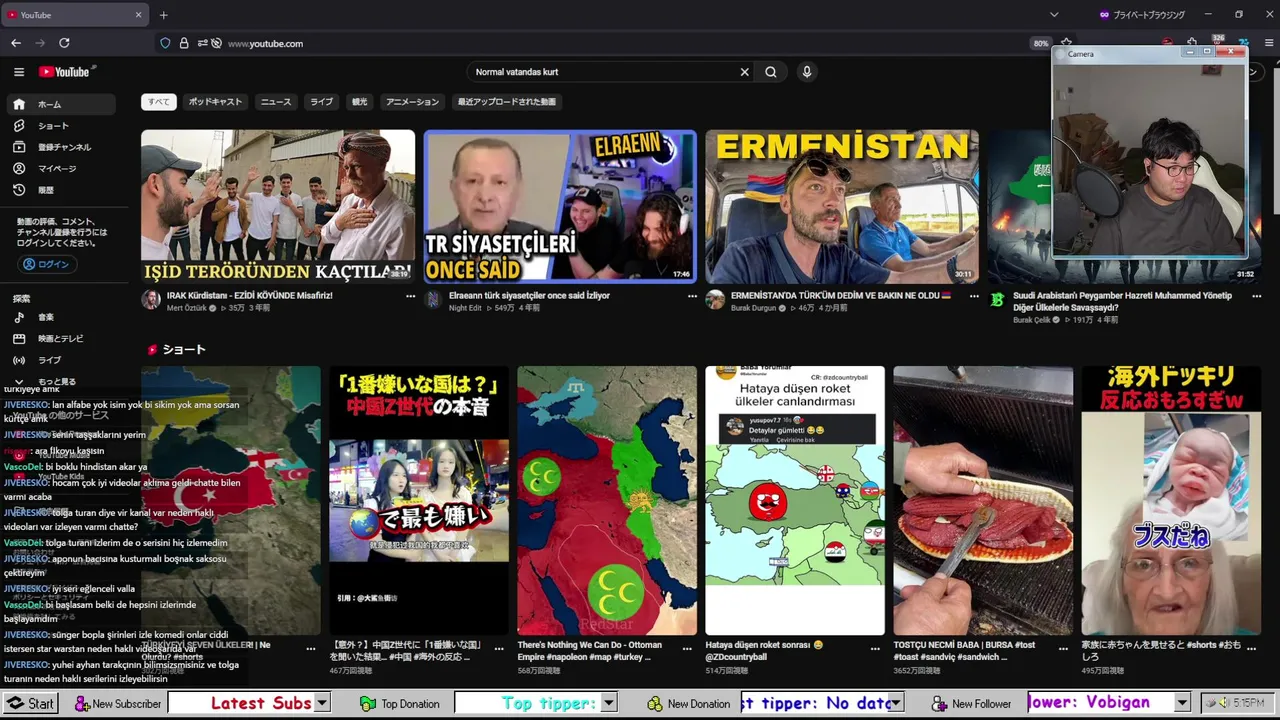Expand the follower Vobigan dropdown arrow
The width and height of the screenshot is (1280, 720).
click(1182, 703)
